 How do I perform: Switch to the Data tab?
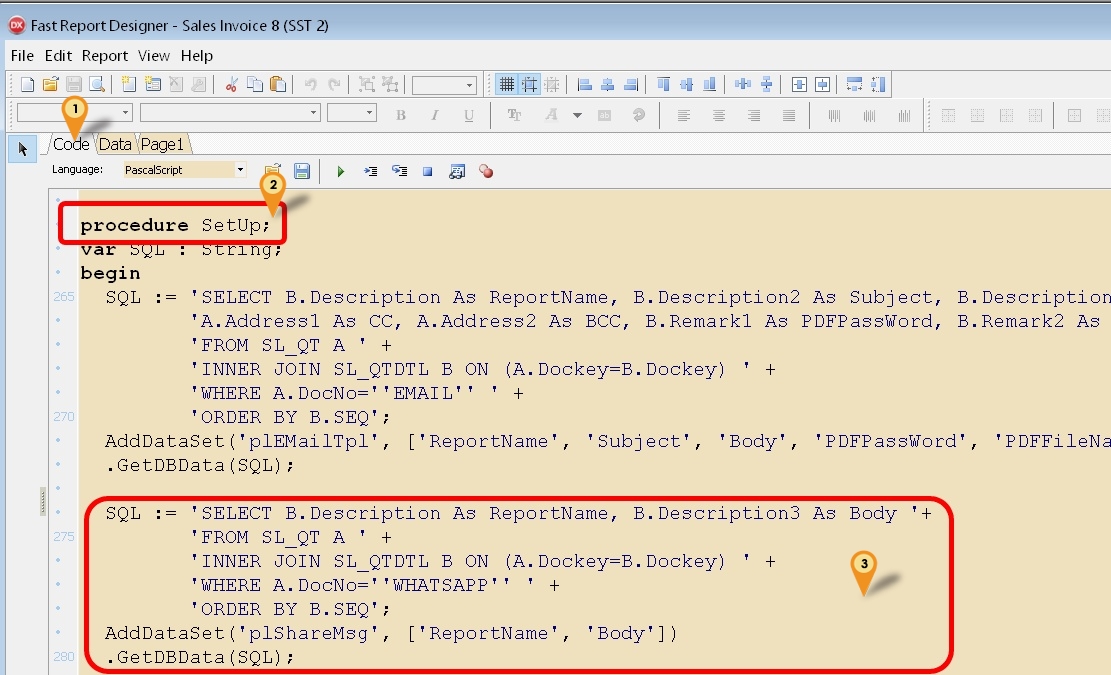(x=115, y=144)
